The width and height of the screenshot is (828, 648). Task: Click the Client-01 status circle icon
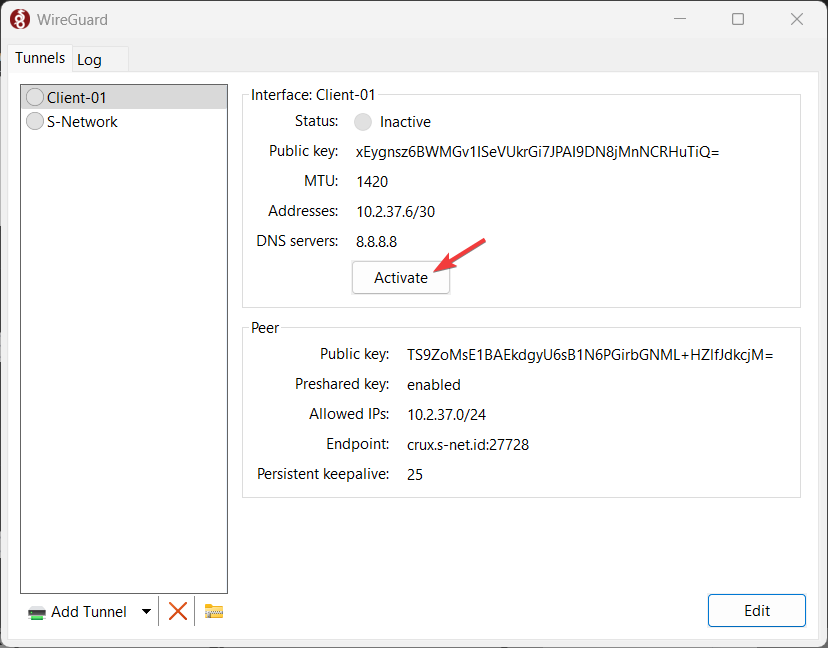click(x=35, y=97)
